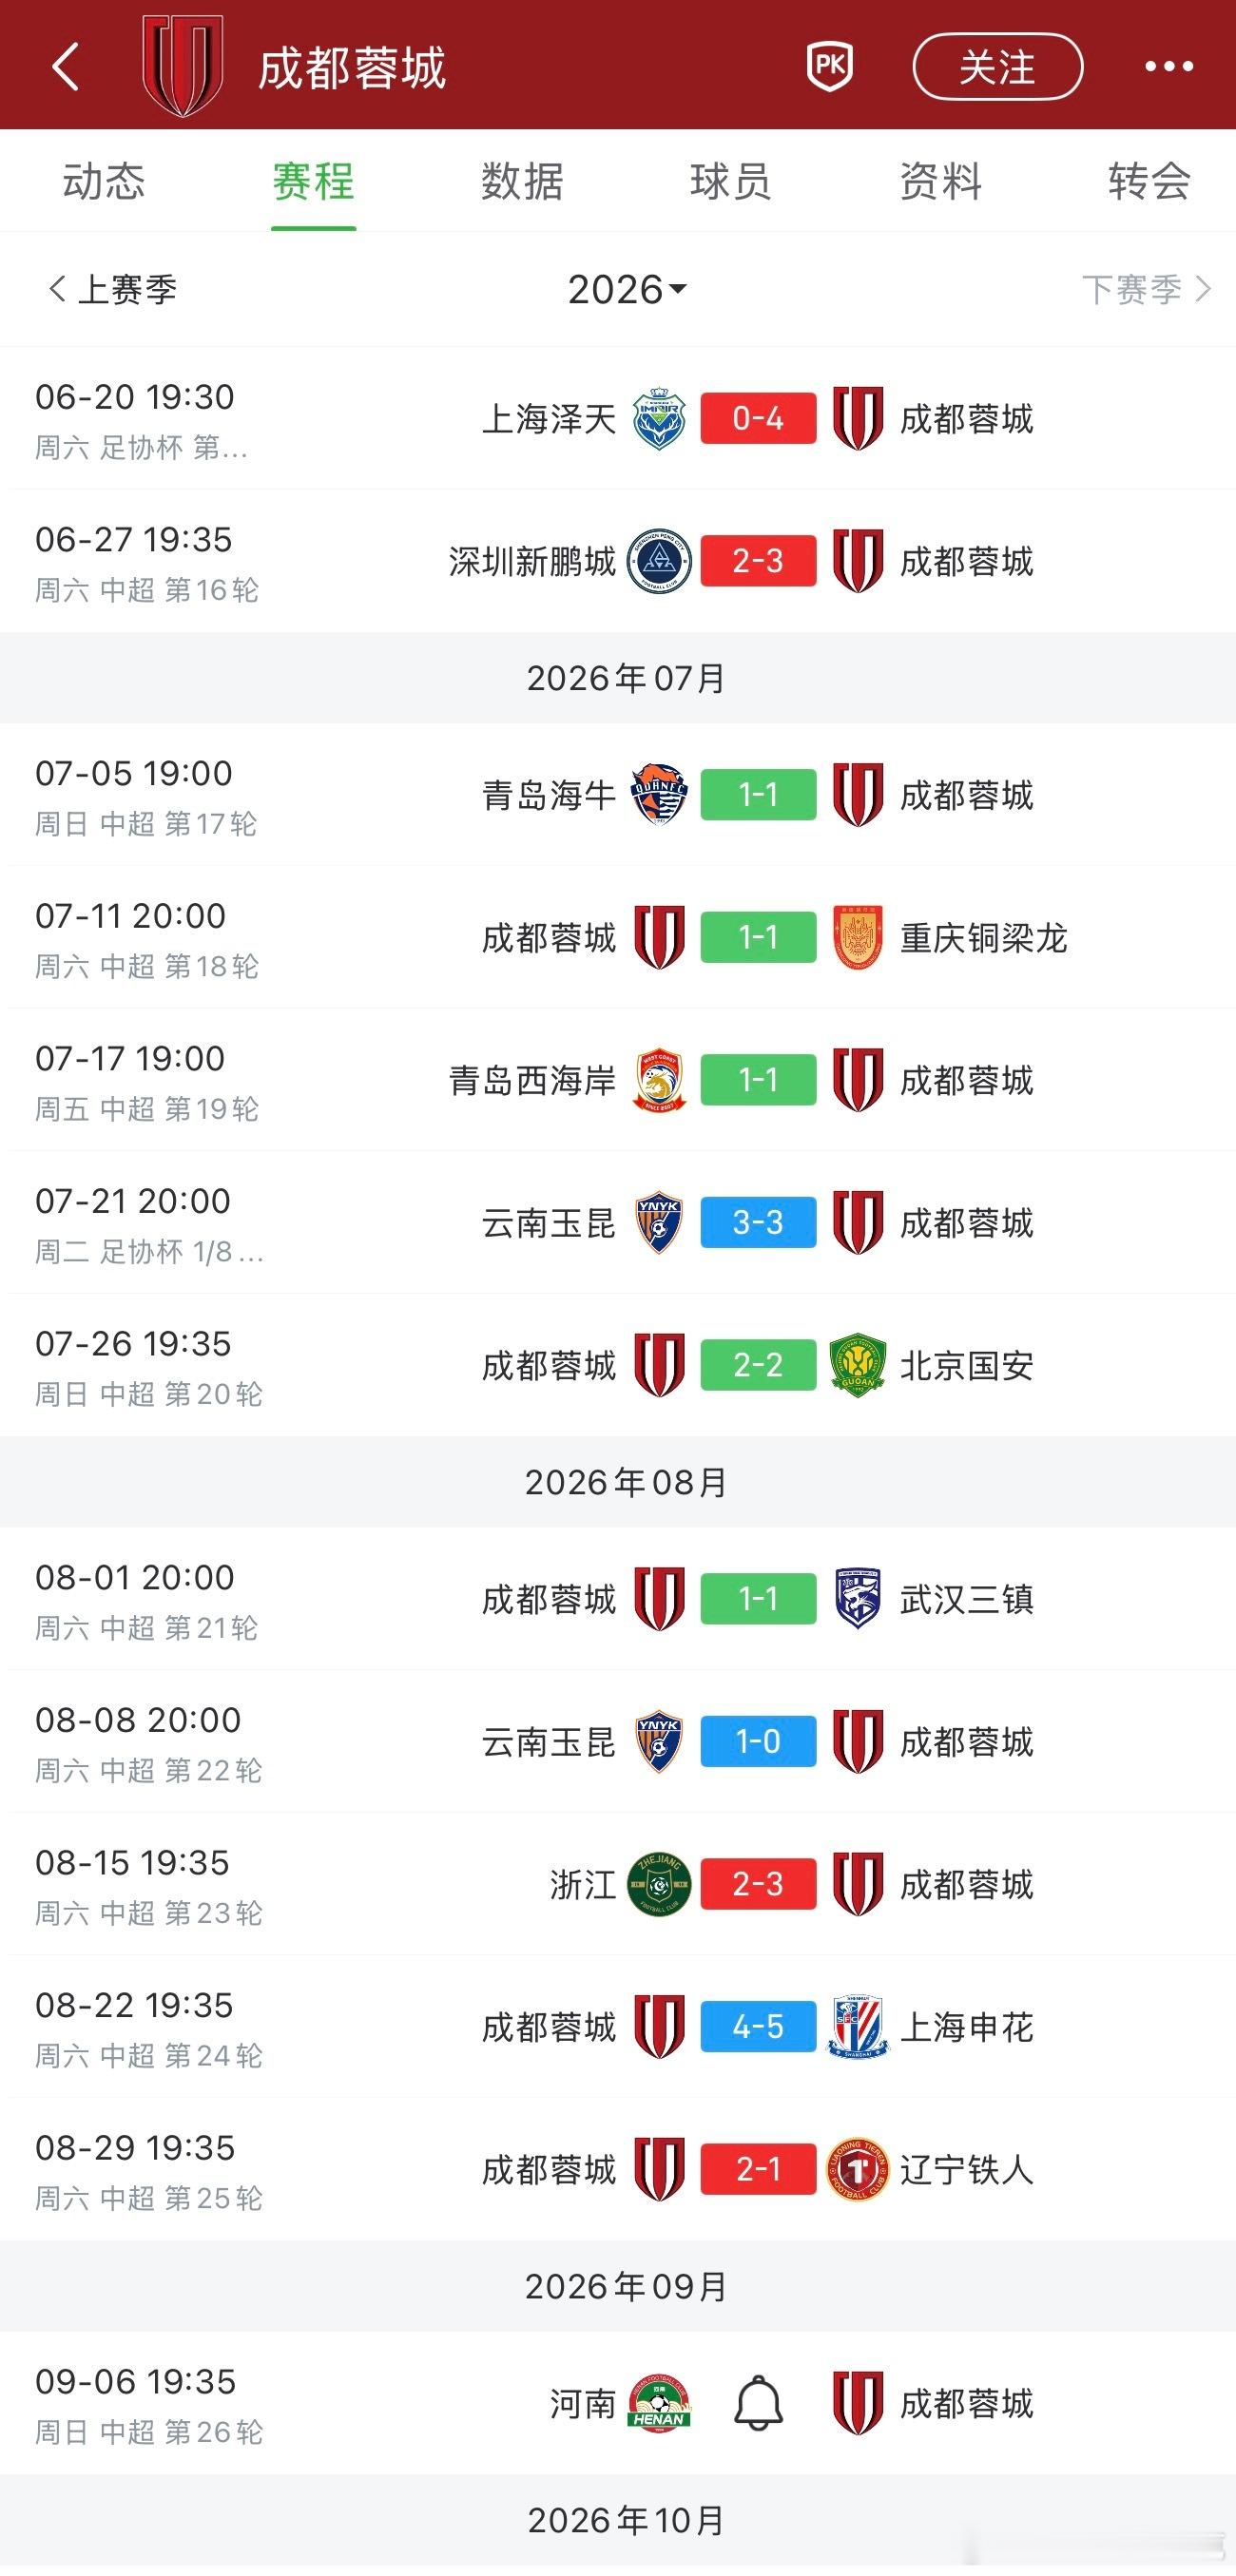Tap the Liaoning Tieren team badge
This screenshot has width=1236, height=2576.
858,2169
